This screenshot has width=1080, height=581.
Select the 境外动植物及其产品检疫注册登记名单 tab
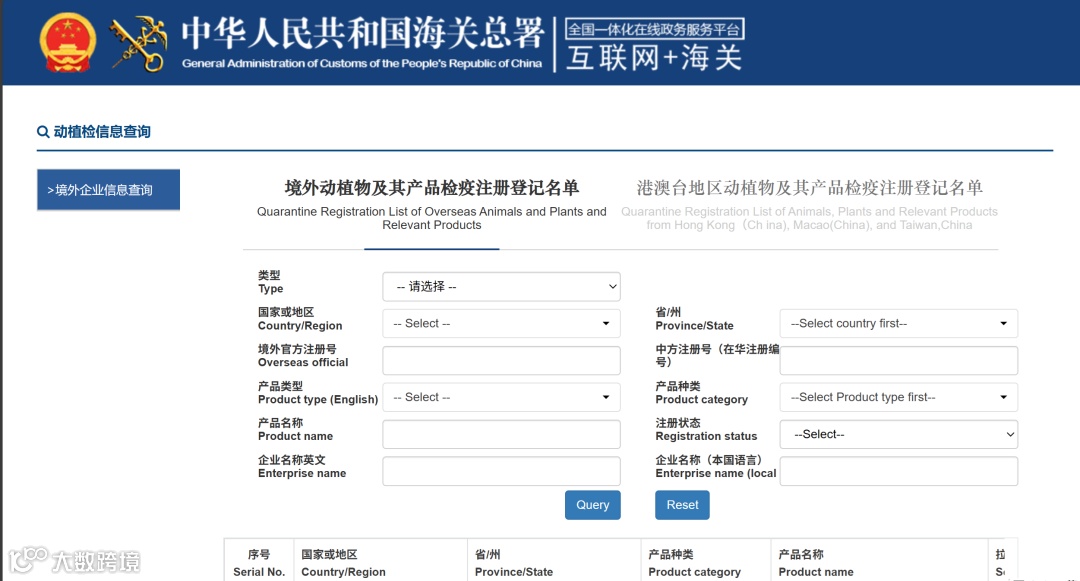[x=432, y=204]
